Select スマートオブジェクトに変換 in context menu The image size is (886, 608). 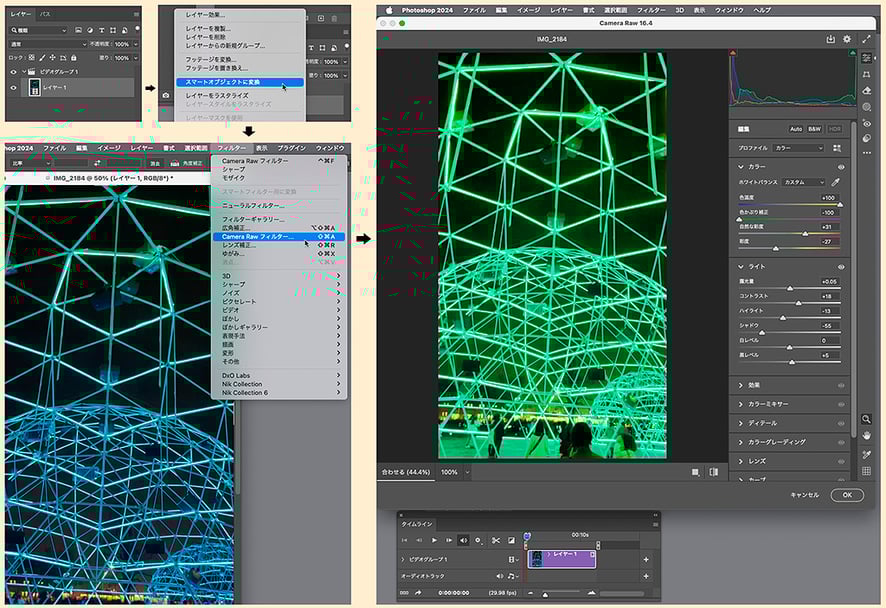point(223,82)
